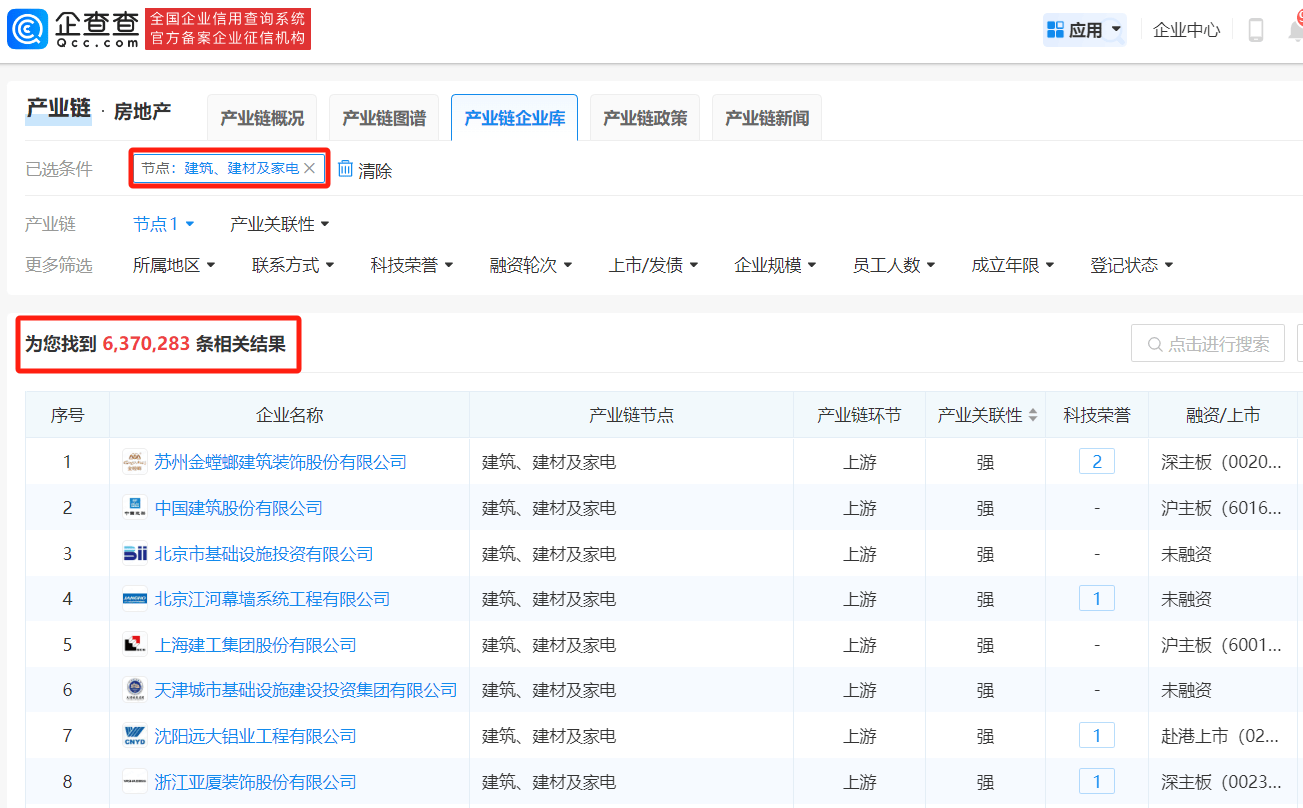Open the 产业链政策 tab
Image resolution: width=1303 pixels, height=808 pixels.
pos(645,118)
